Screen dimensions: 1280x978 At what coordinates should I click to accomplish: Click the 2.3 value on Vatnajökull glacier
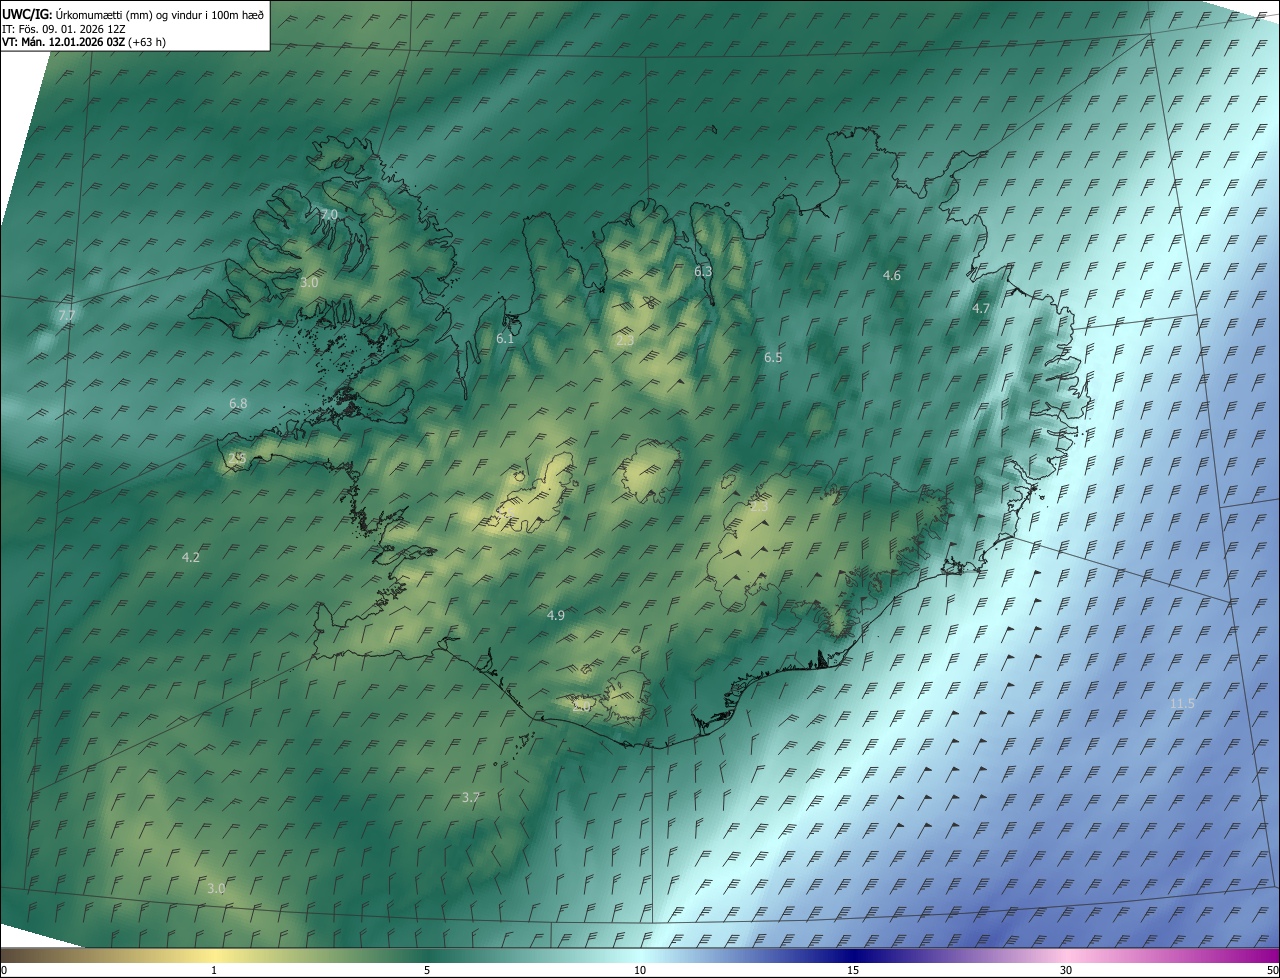coord(759,507)
